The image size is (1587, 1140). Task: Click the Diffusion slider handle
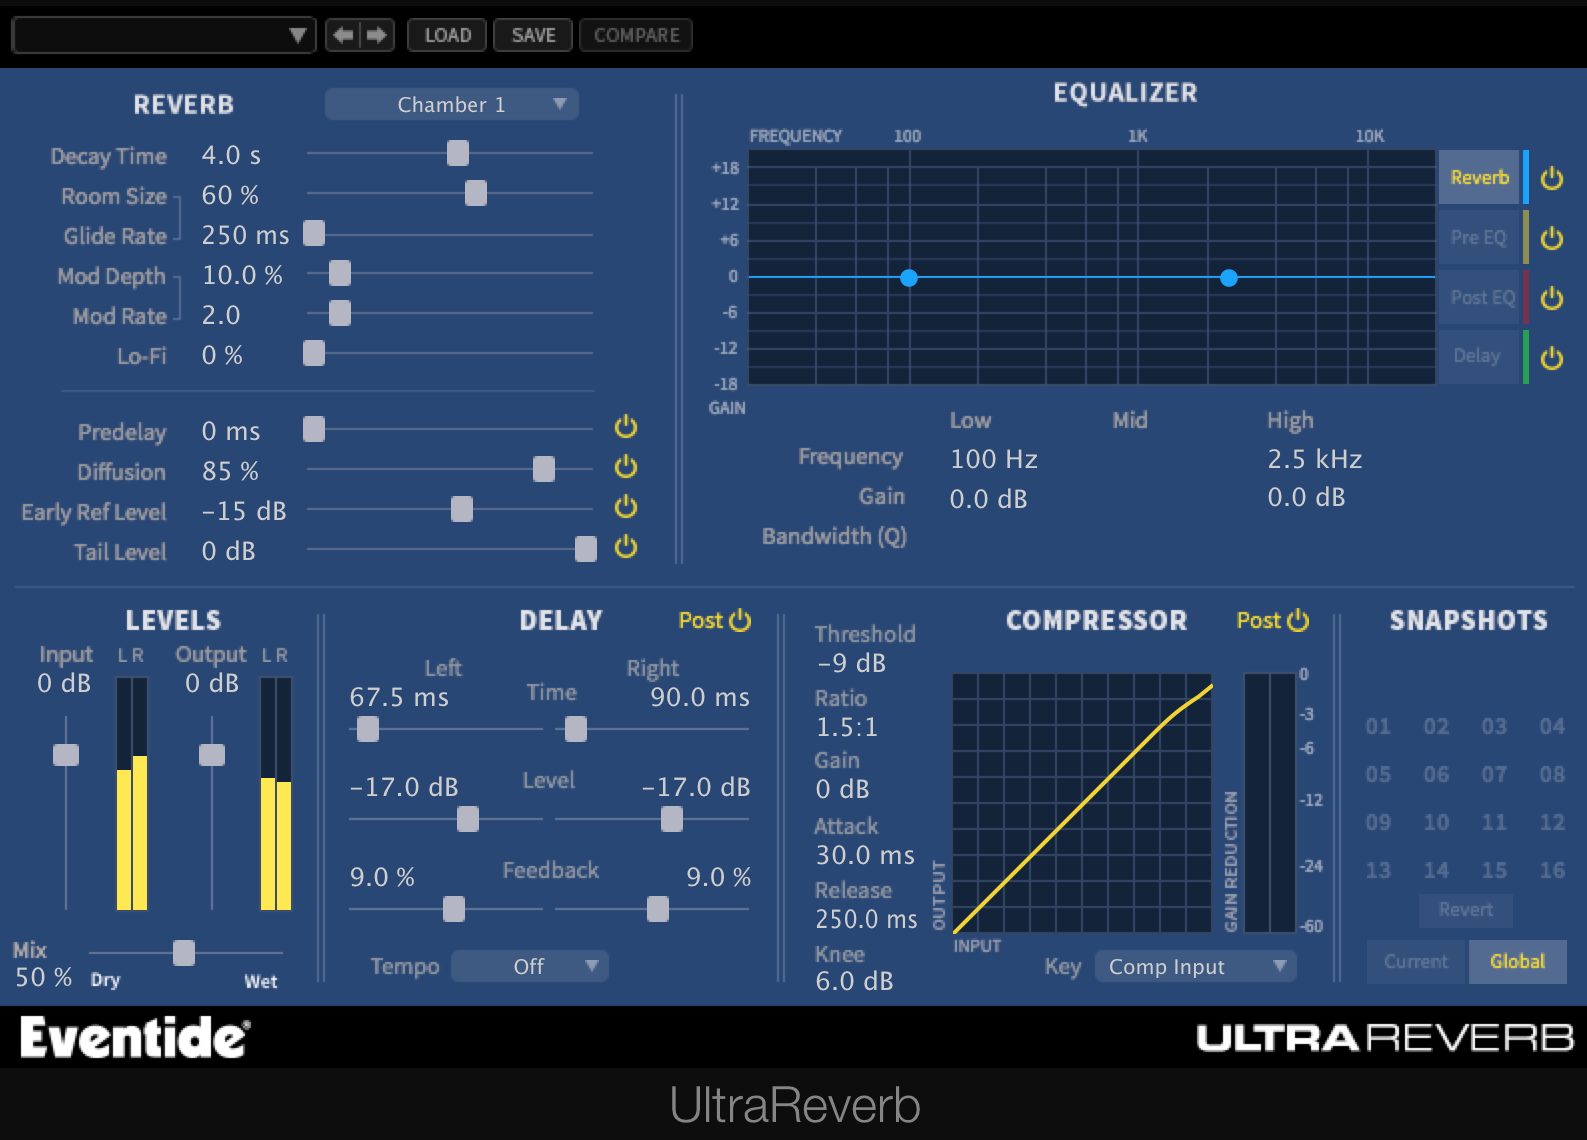[x=544, y=469]
